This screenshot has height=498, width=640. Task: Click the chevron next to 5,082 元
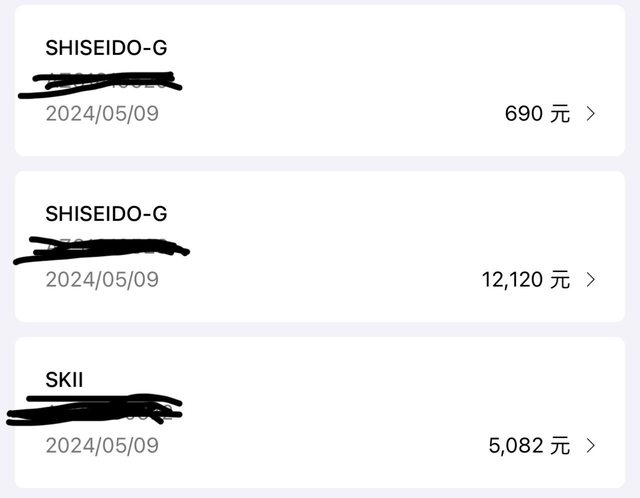tap(591, 446)
